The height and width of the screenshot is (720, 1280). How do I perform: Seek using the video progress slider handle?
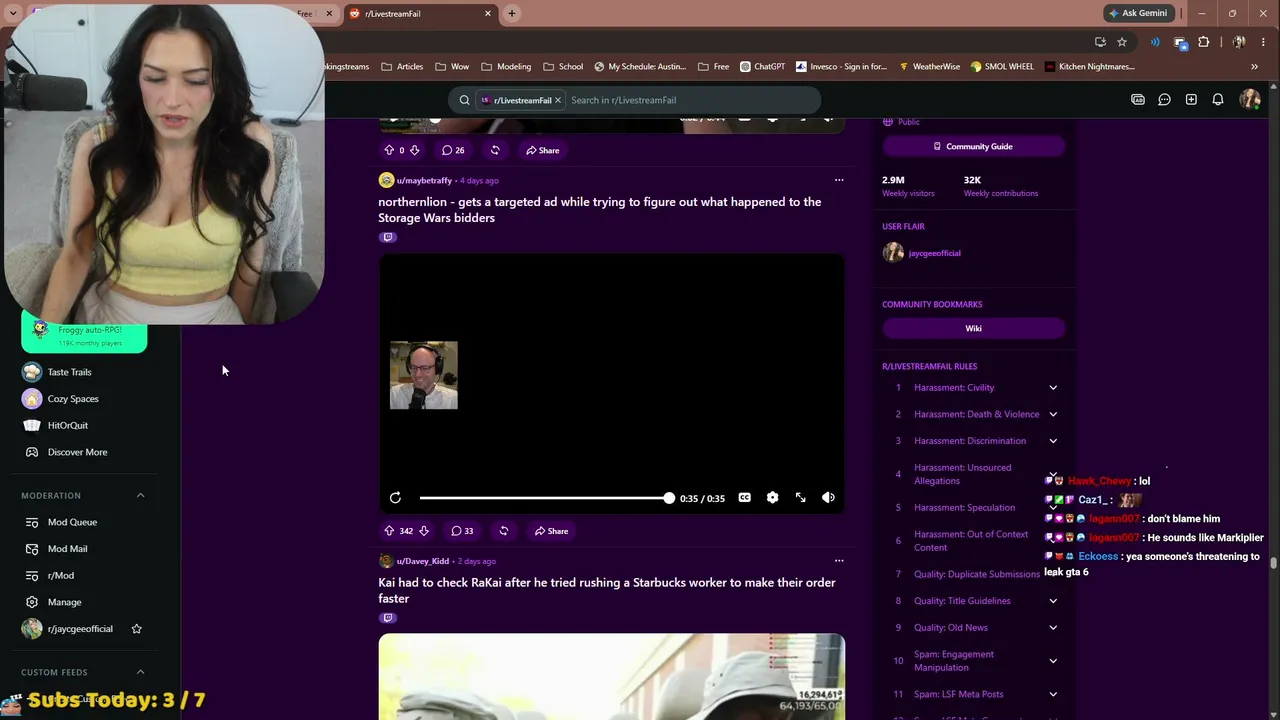(x=668, y=498)
